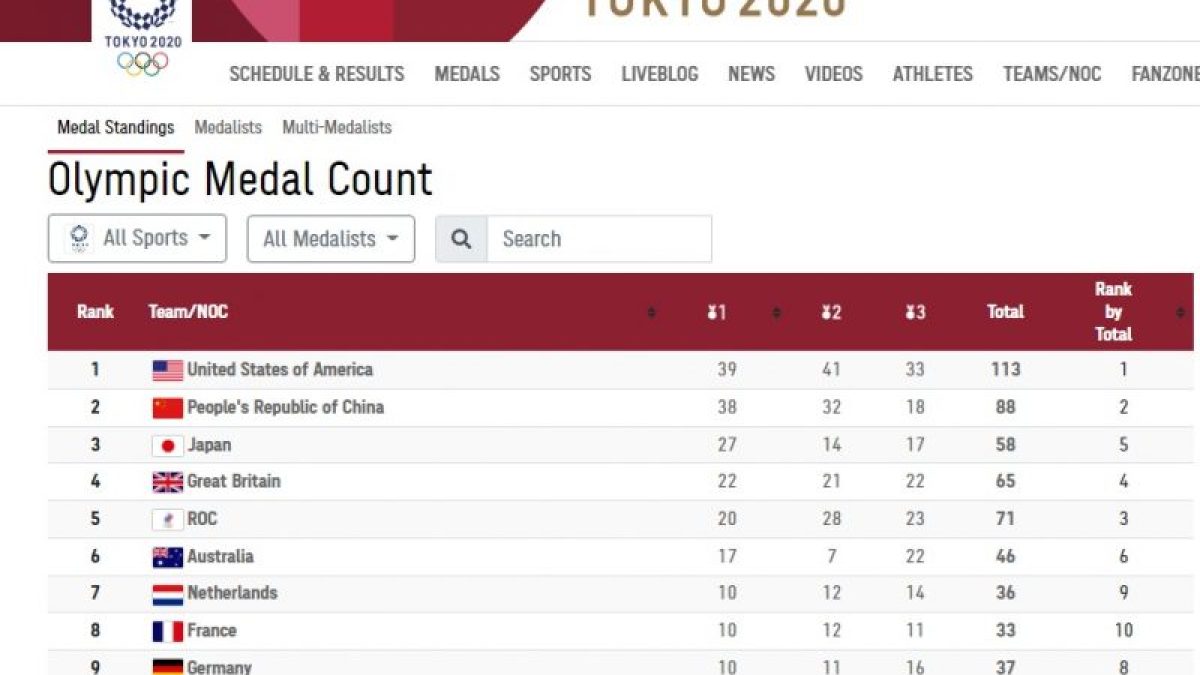Open the Fanzone menu item
The image size is (1200, 675).
1165,74
